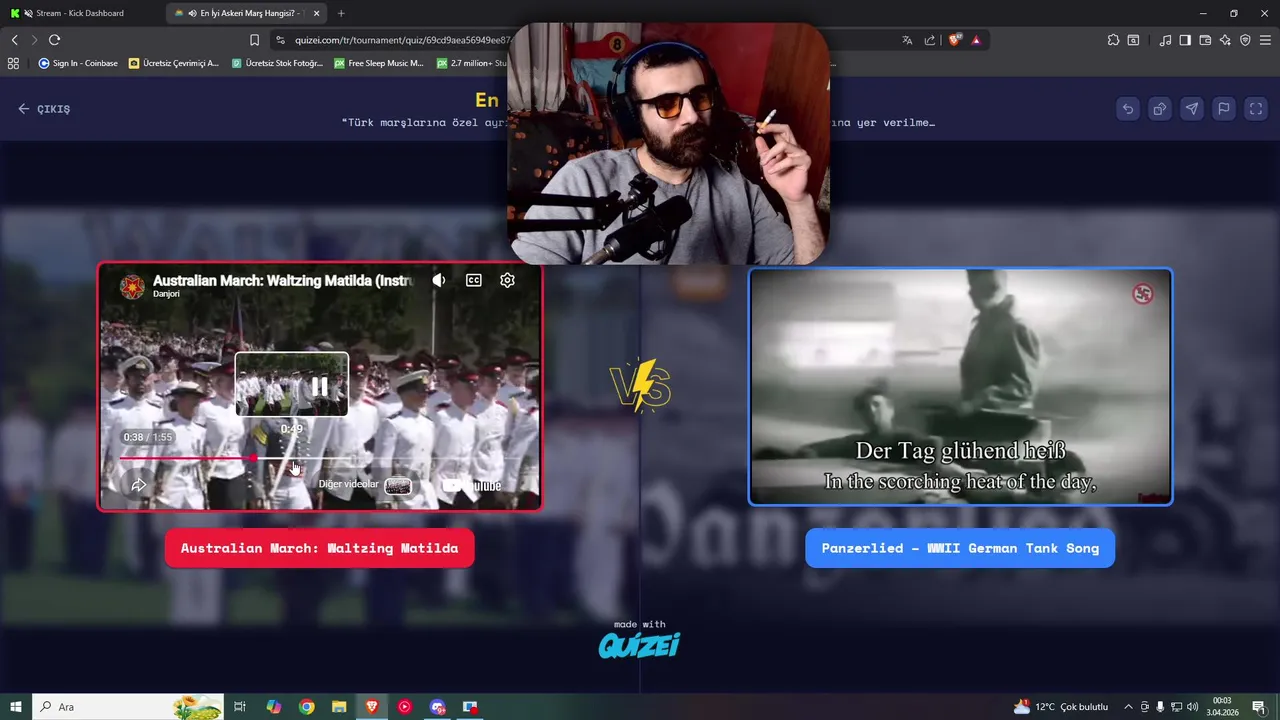
Task: Open the Ücretsiz Stok Fotoğr bookmark
Action: (277, 63)
